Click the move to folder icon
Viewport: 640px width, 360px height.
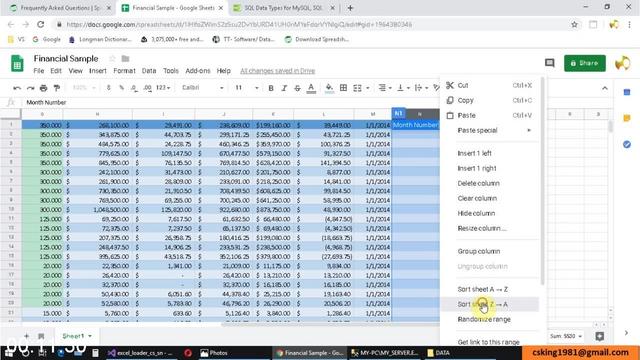pos(125,59)
